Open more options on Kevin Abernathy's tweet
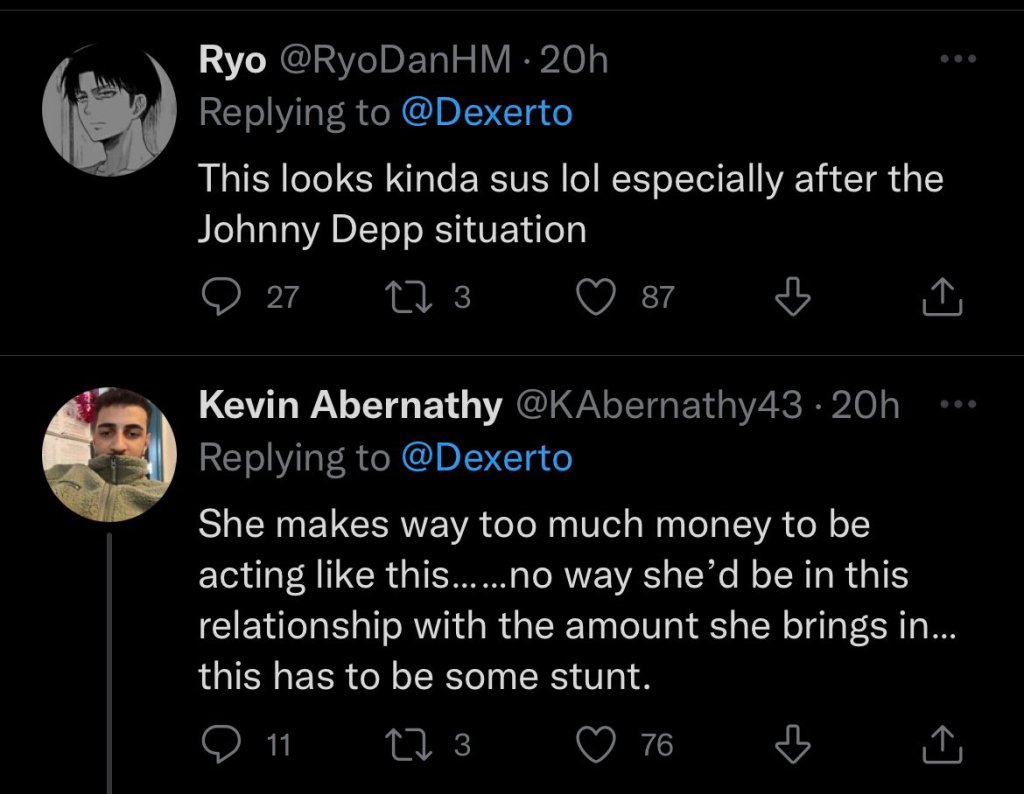1024x794 pixels. (x=958, y=404)
